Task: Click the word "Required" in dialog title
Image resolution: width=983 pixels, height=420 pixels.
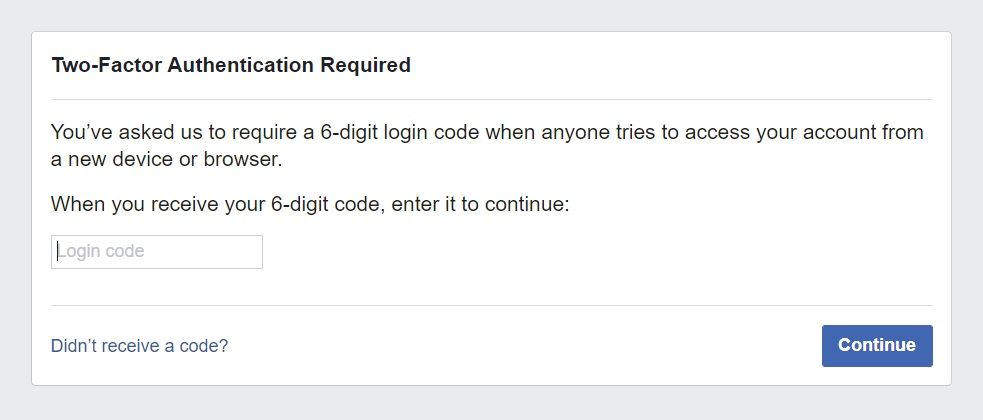Action: 365,66
